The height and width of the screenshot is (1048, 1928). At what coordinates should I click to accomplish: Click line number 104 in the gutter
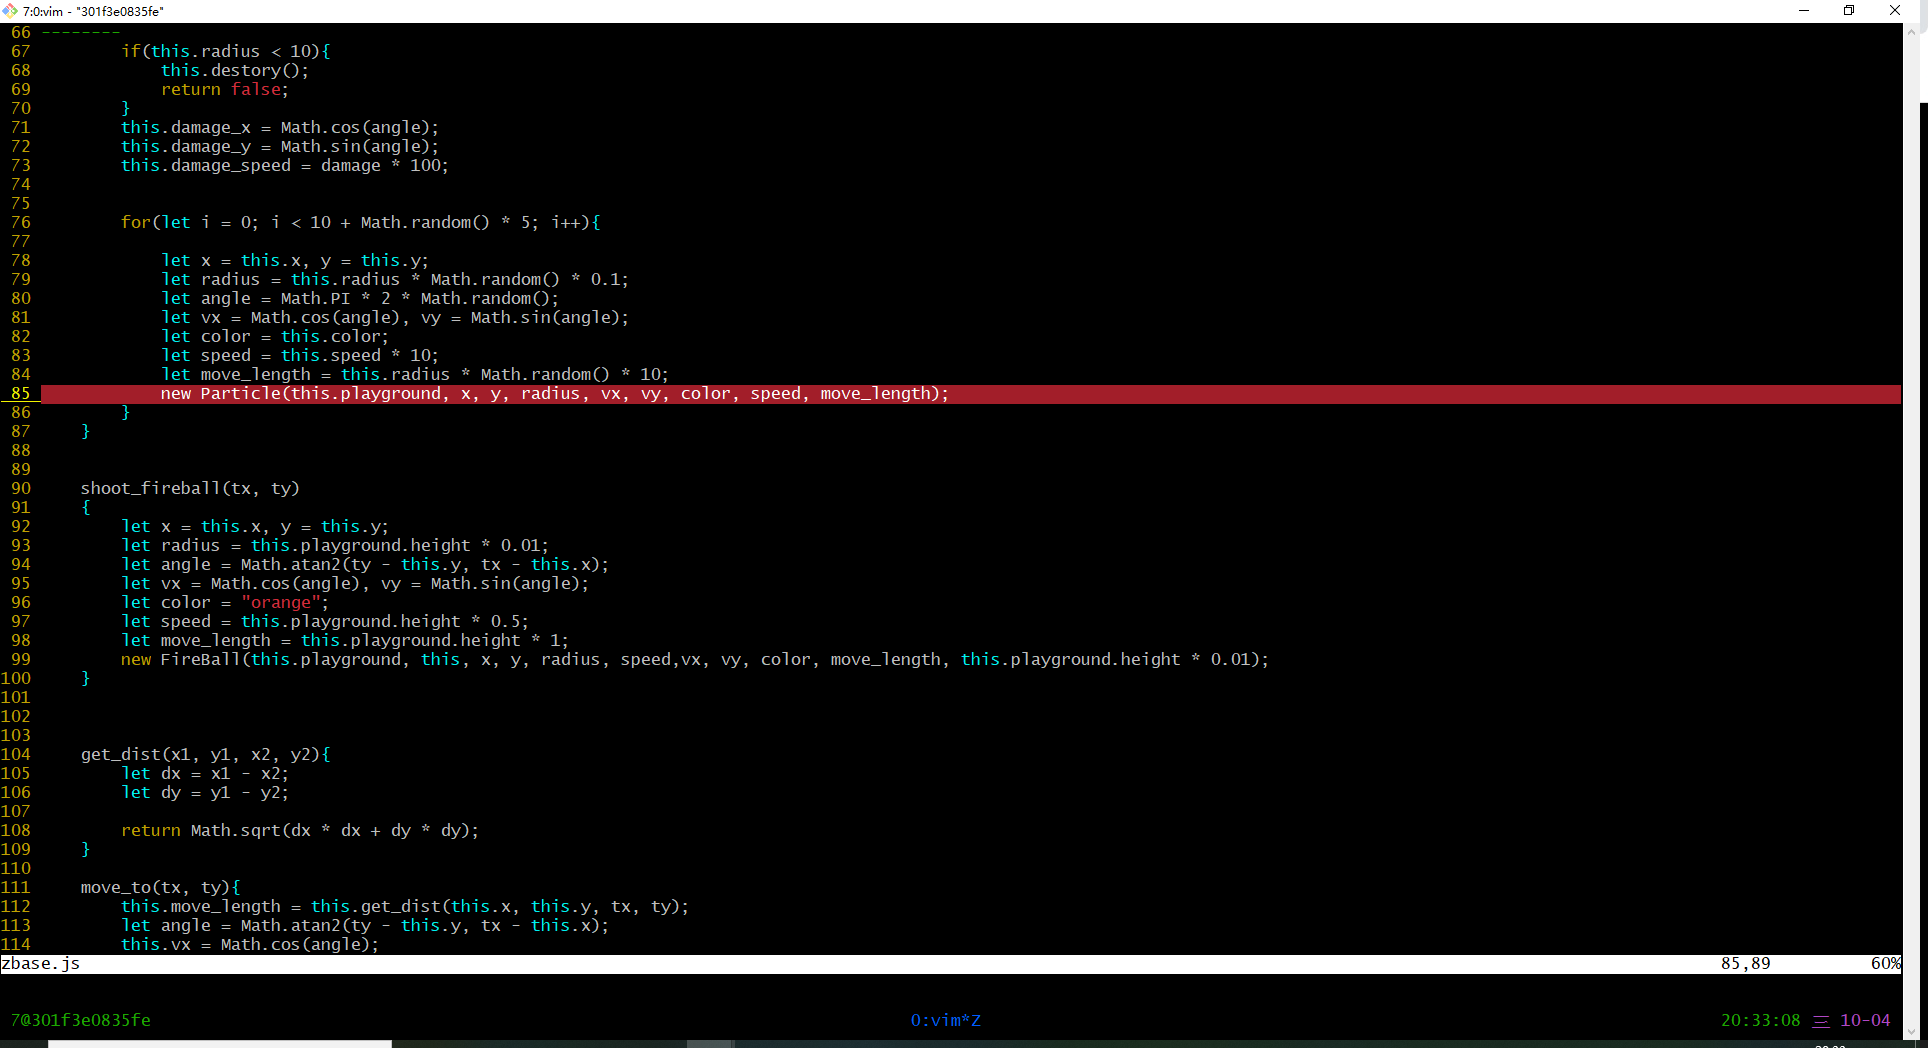[x=16, y=754]
